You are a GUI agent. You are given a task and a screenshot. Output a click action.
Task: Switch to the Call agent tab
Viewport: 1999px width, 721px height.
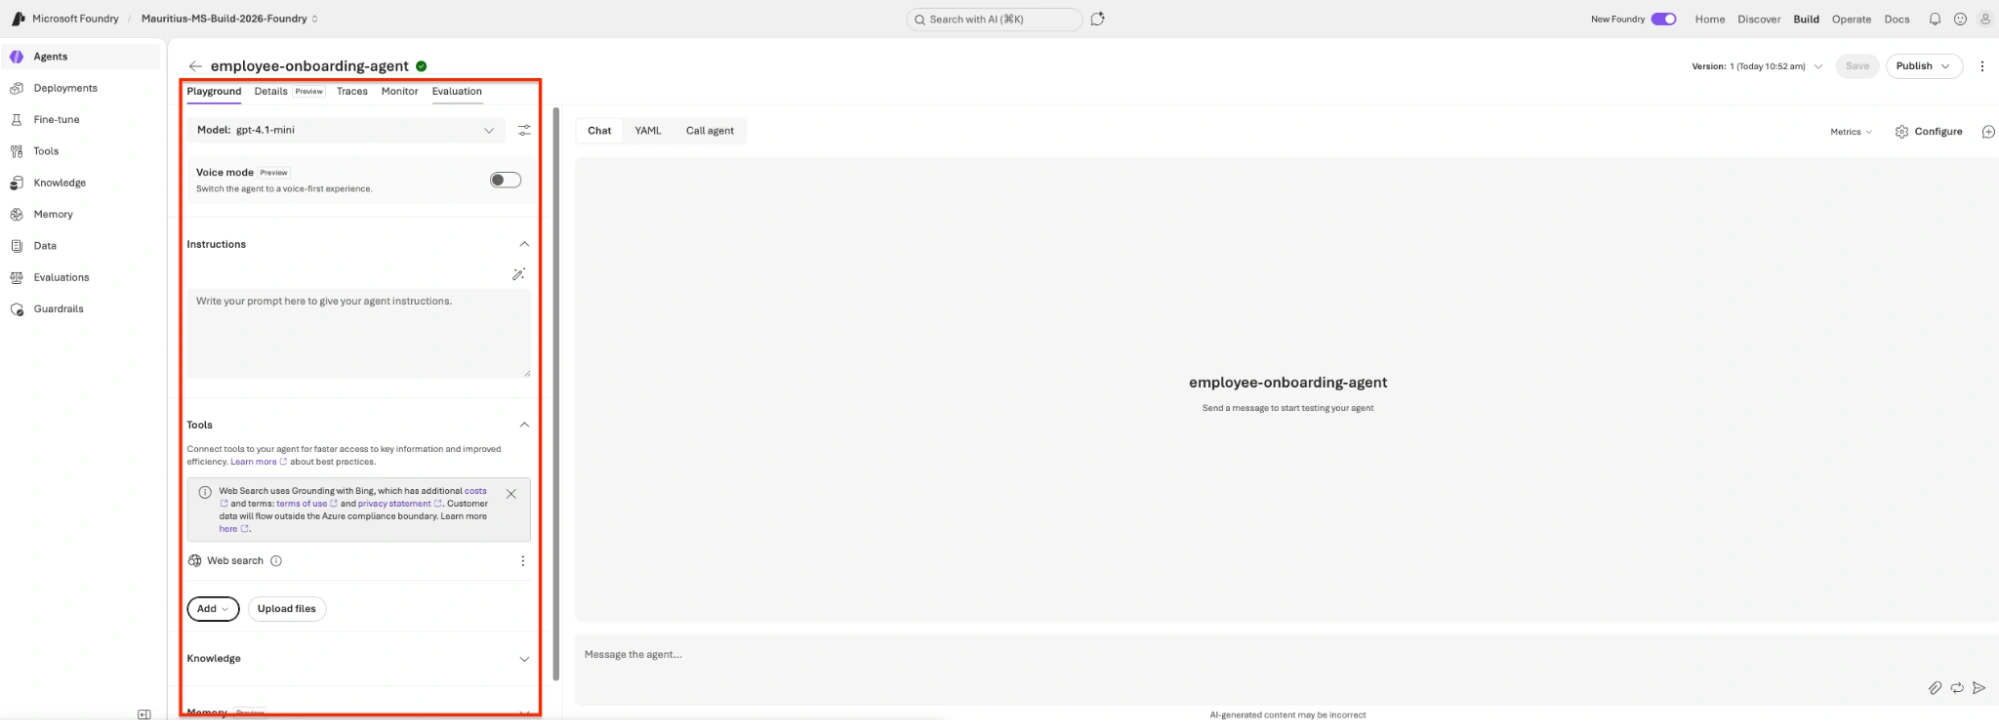click(x=710, y=131)
